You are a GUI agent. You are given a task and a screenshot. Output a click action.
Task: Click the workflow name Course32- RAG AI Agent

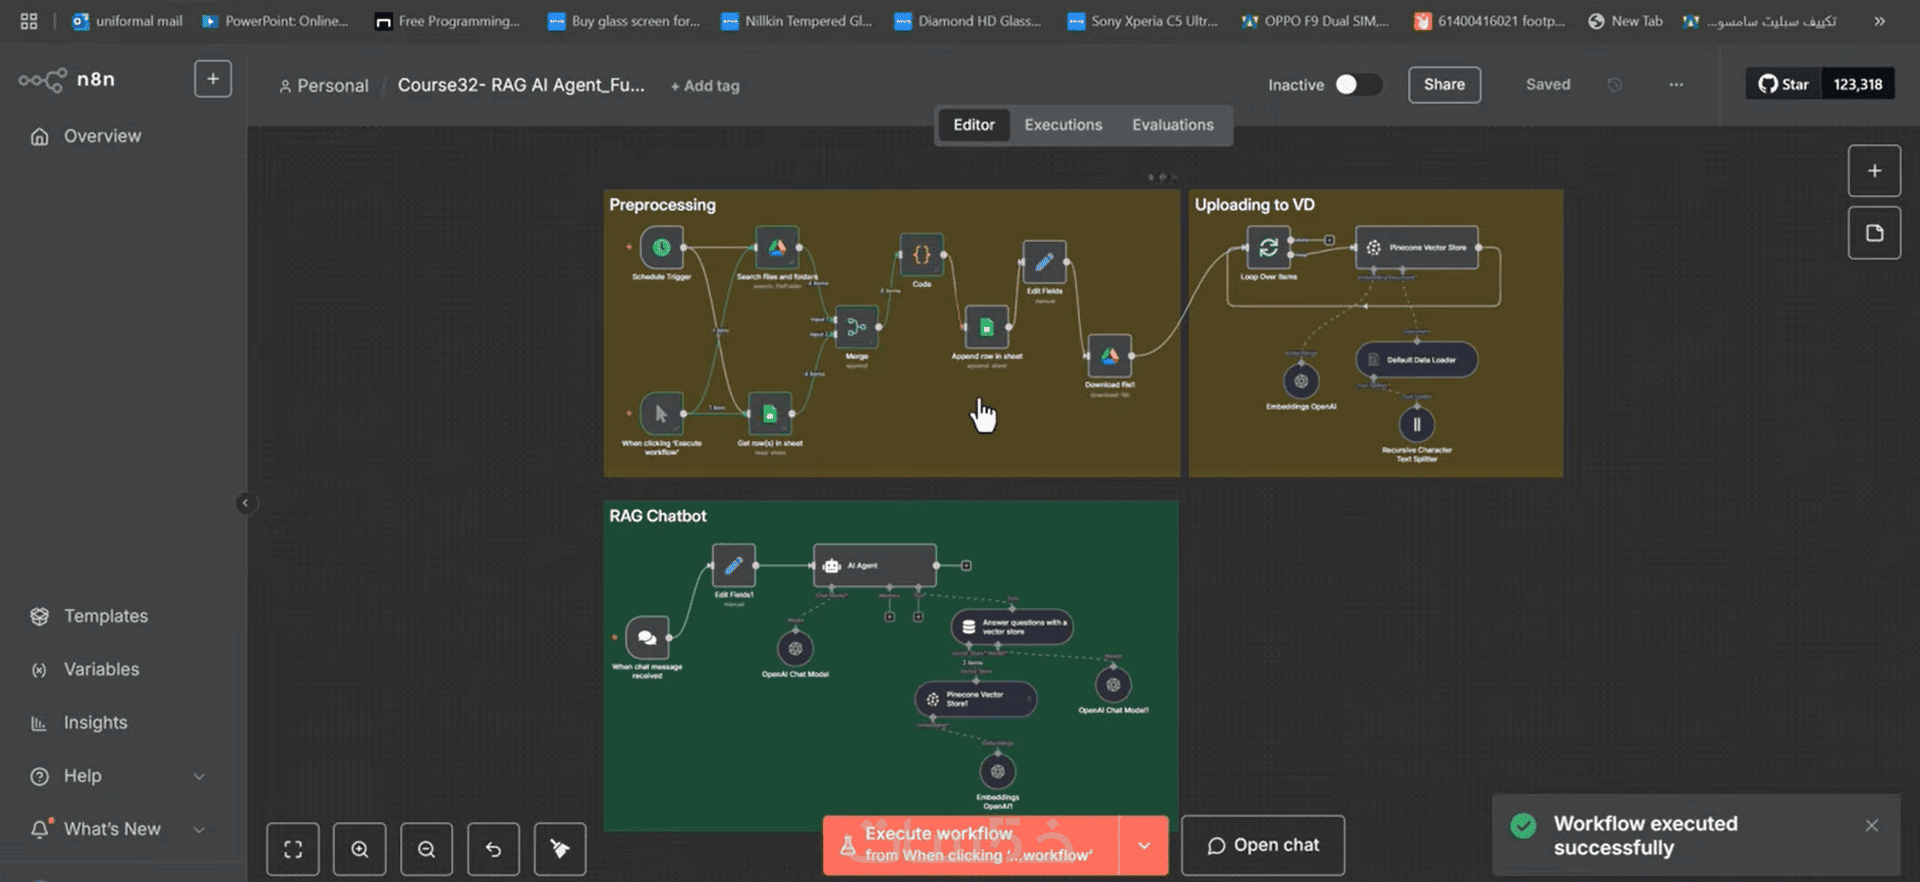[521, 85]
